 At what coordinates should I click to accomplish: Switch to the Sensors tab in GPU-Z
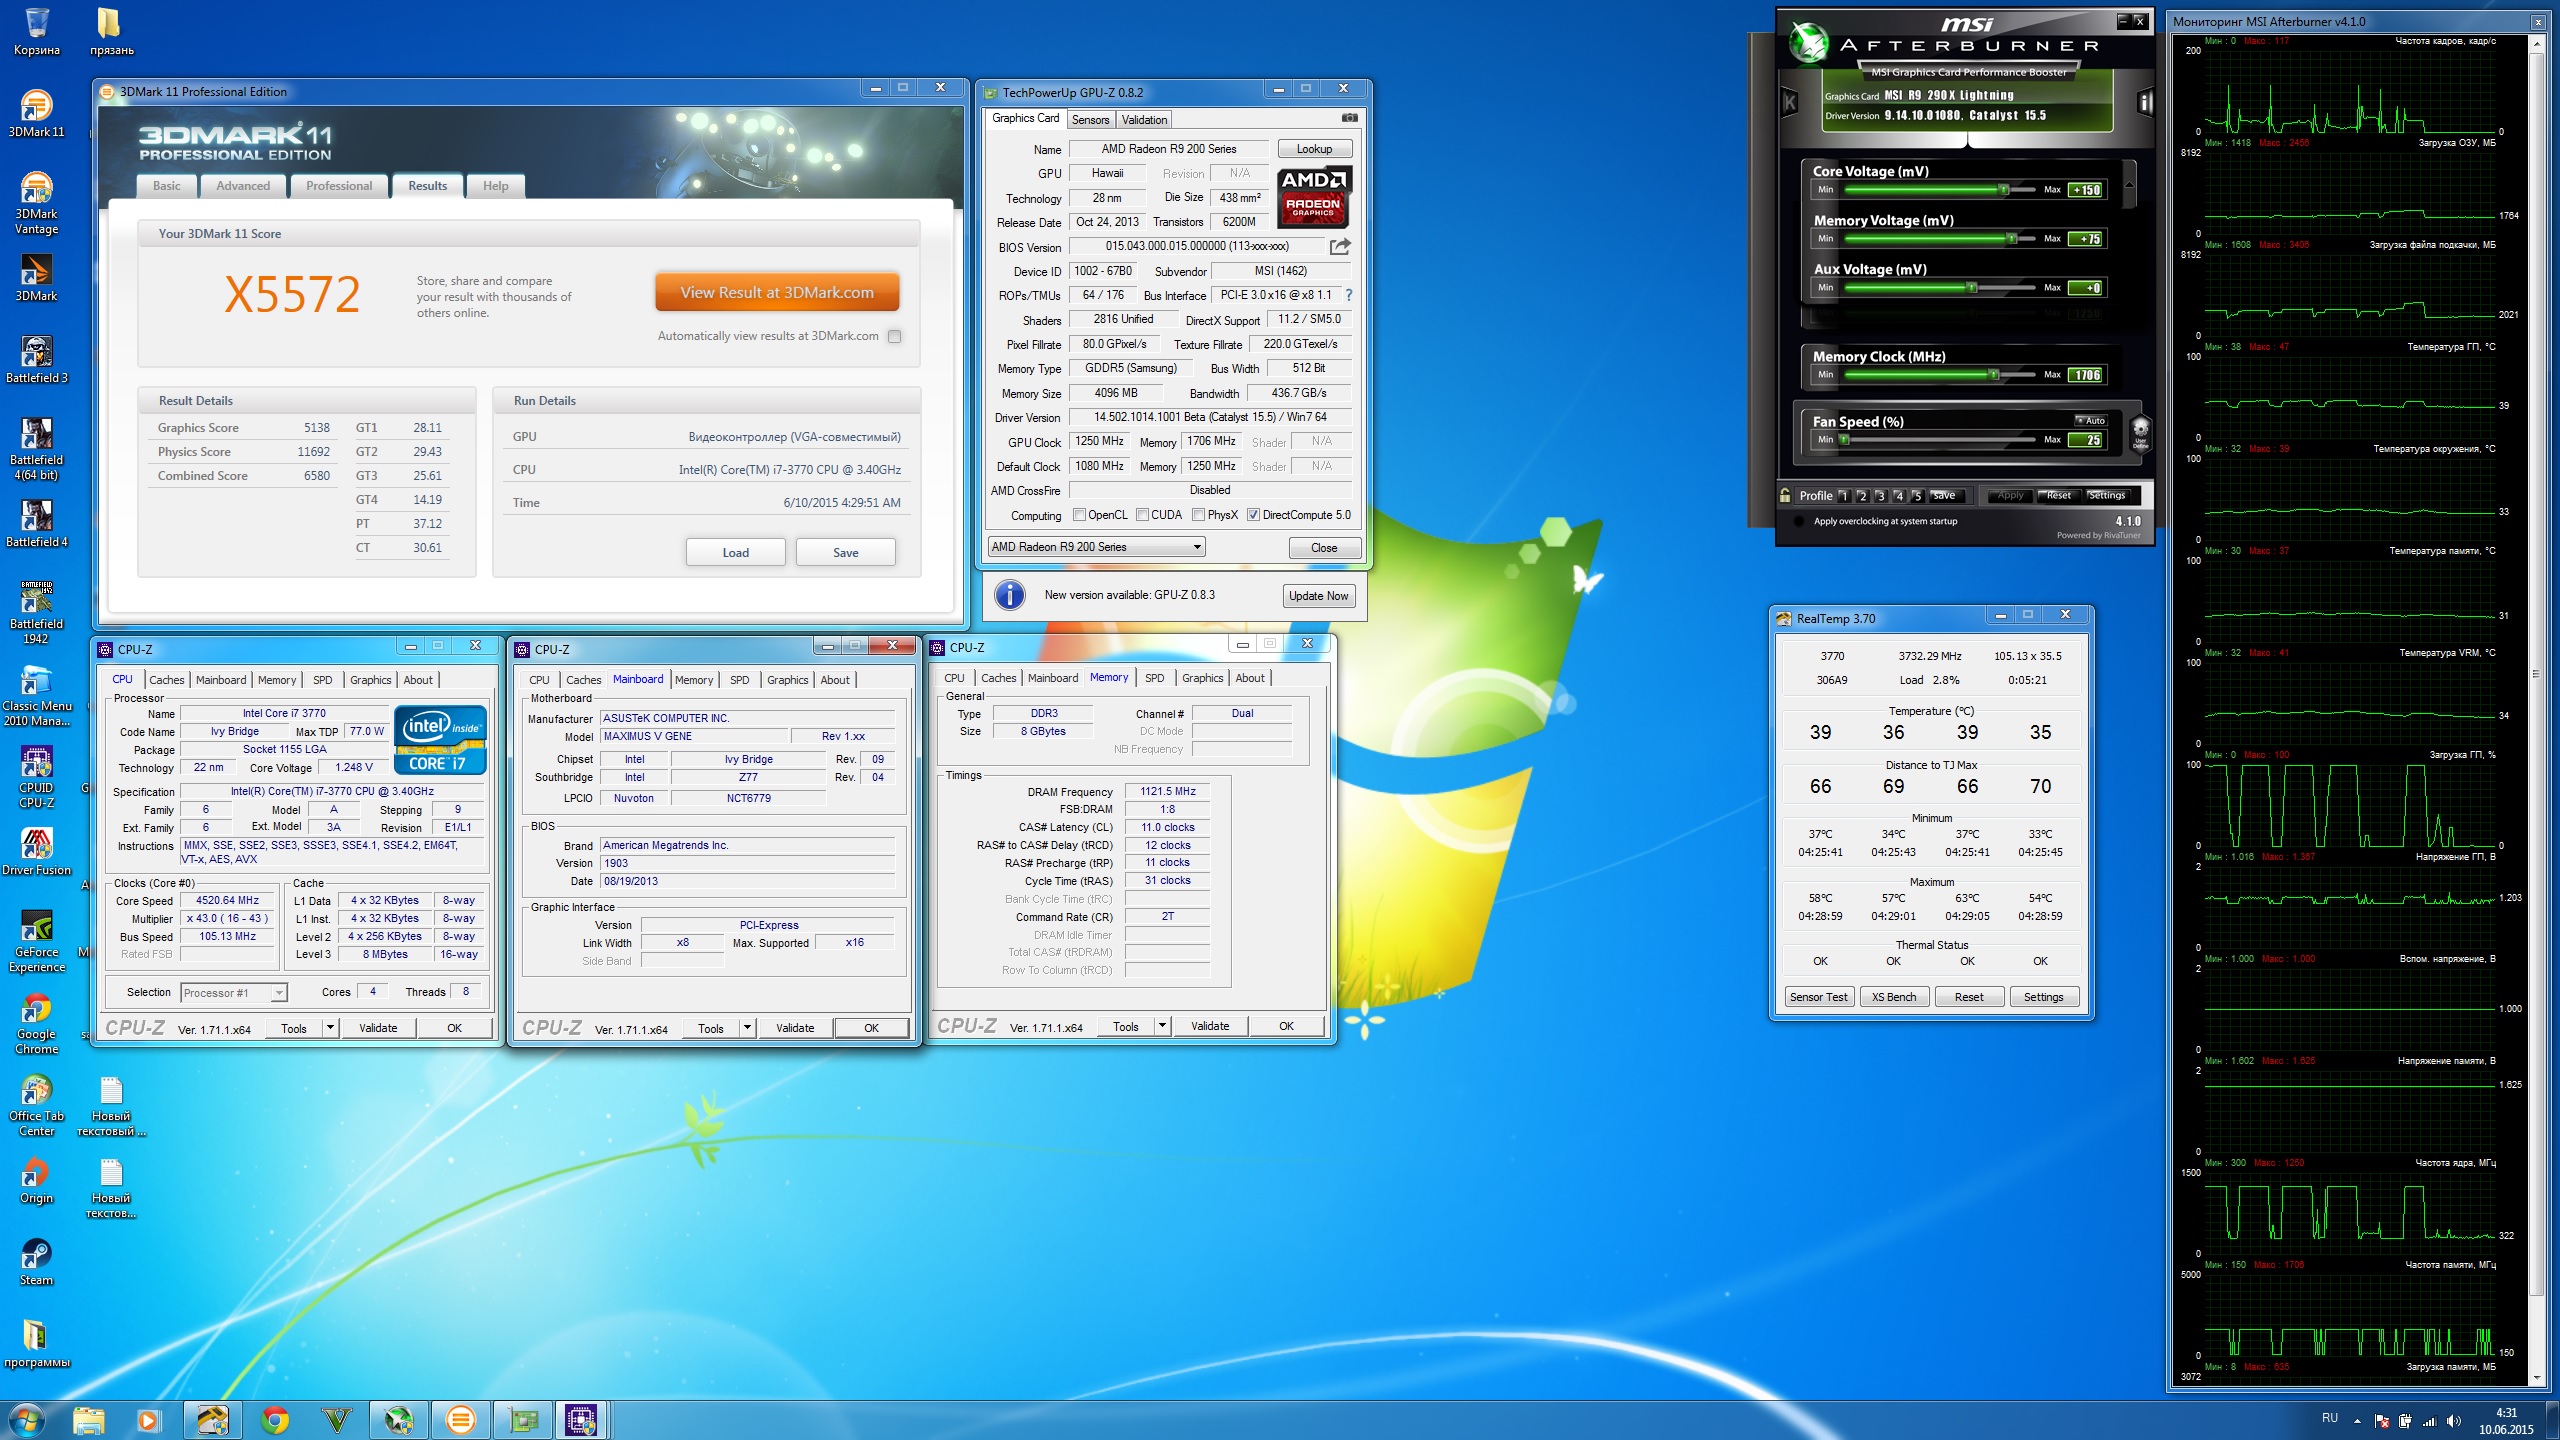point(1090,120)
